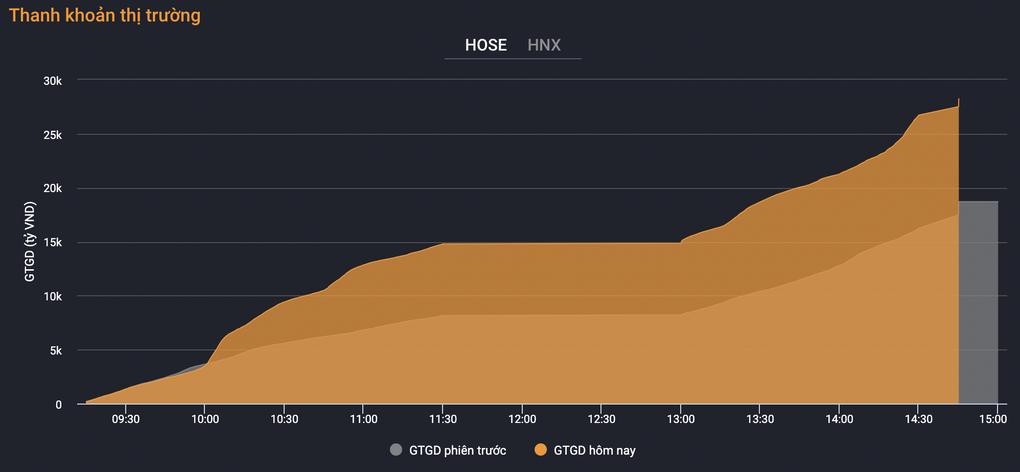Image resolution: width=1020 pixels, height=472 pixels.
Task: Click the orange legend circle icon
Action: click(540, 450)
